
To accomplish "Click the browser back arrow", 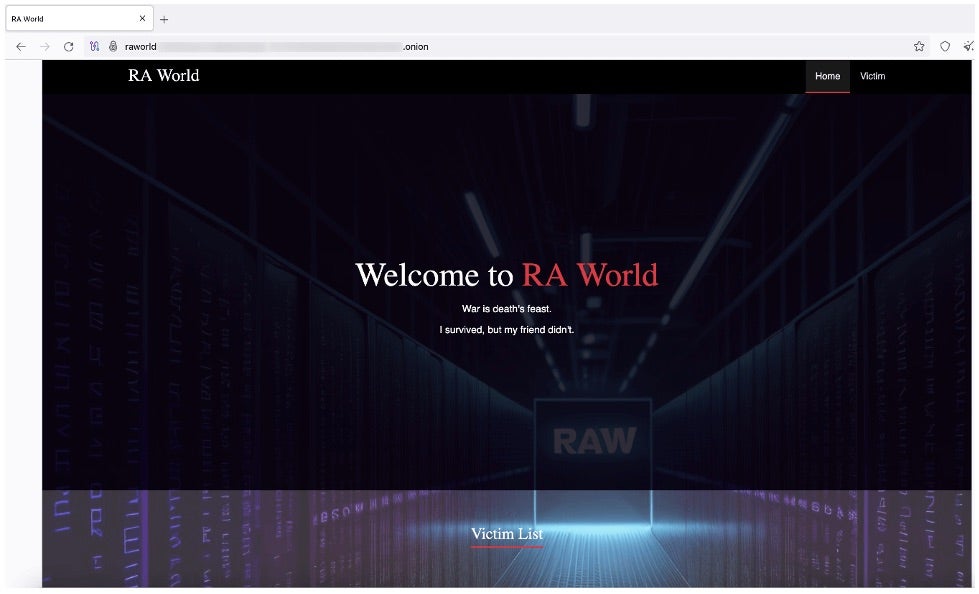I will tap(21, 46).
